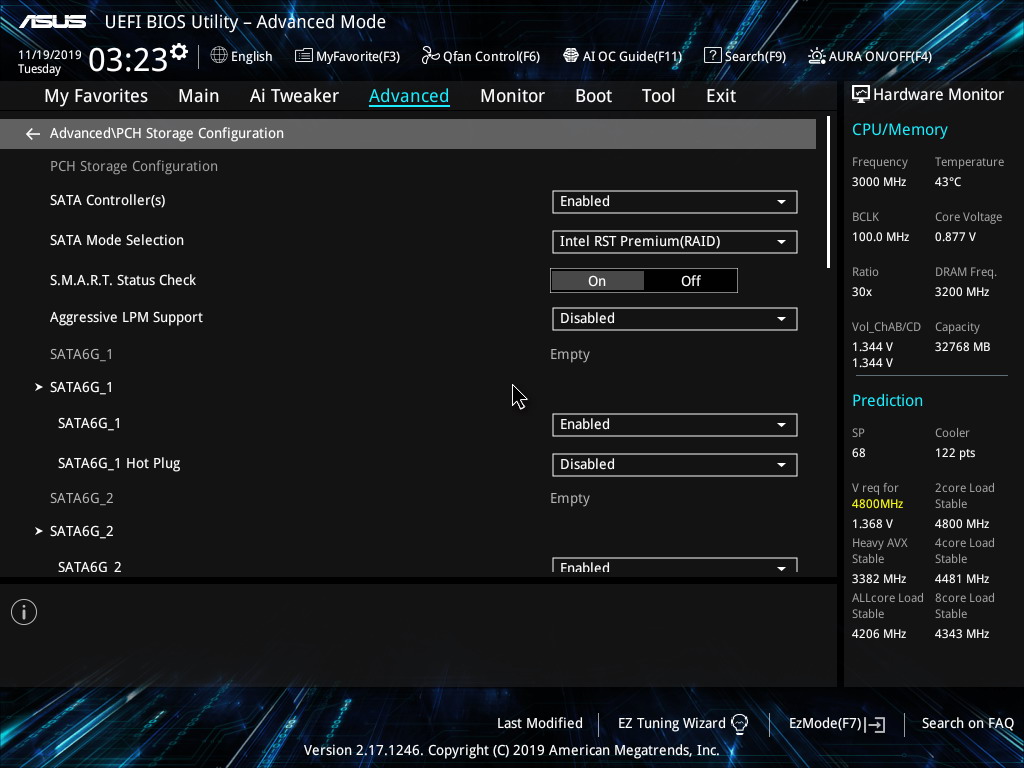Click the CPU/Memory section heading

(x=899, y=130)
